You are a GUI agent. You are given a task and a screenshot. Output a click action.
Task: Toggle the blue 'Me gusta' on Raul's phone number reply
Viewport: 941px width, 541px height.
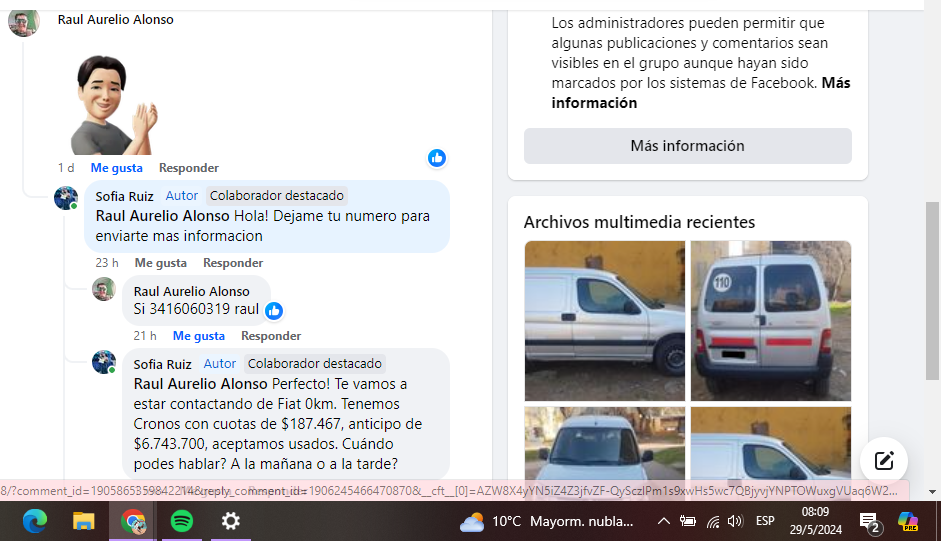pyautogui.click(x=198, y=336)
